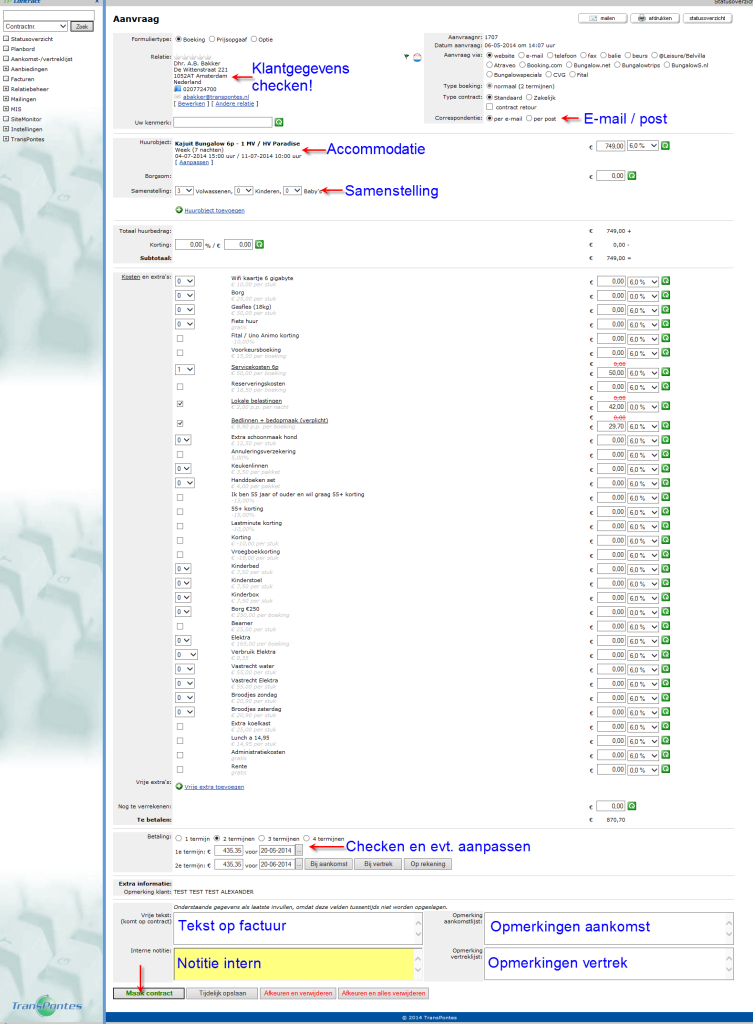Click the Maak contract button
Image resolution: width=753 pixels, height=1024 pixels.
point(148,993)
